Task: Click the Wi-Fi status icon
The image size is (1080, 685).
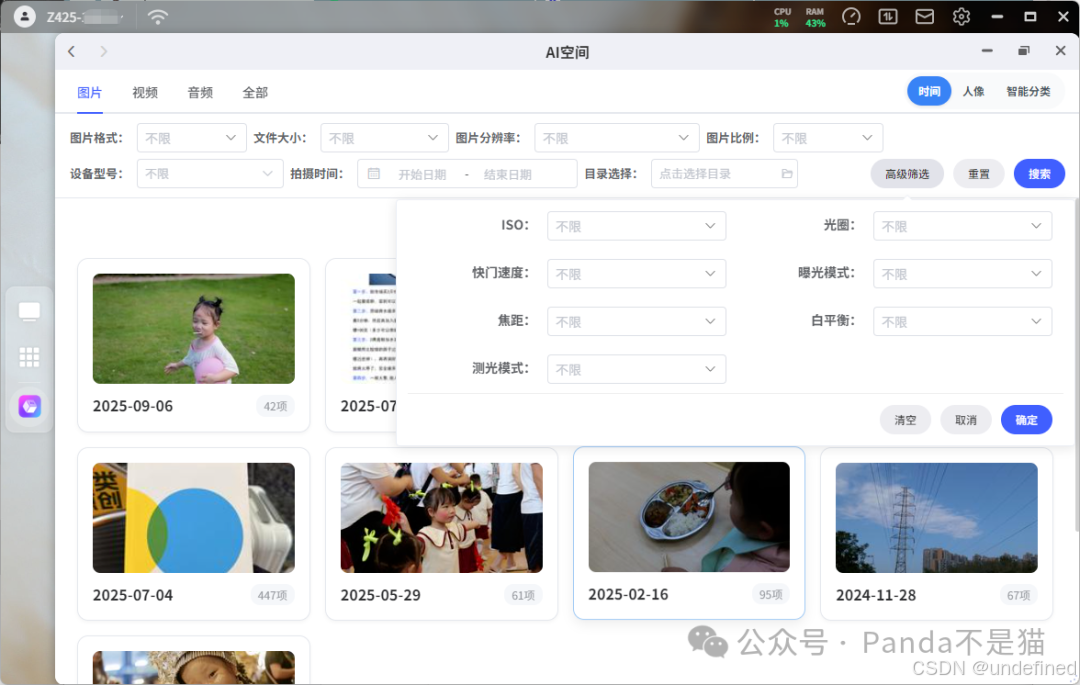Action: (x=158, y=17)
